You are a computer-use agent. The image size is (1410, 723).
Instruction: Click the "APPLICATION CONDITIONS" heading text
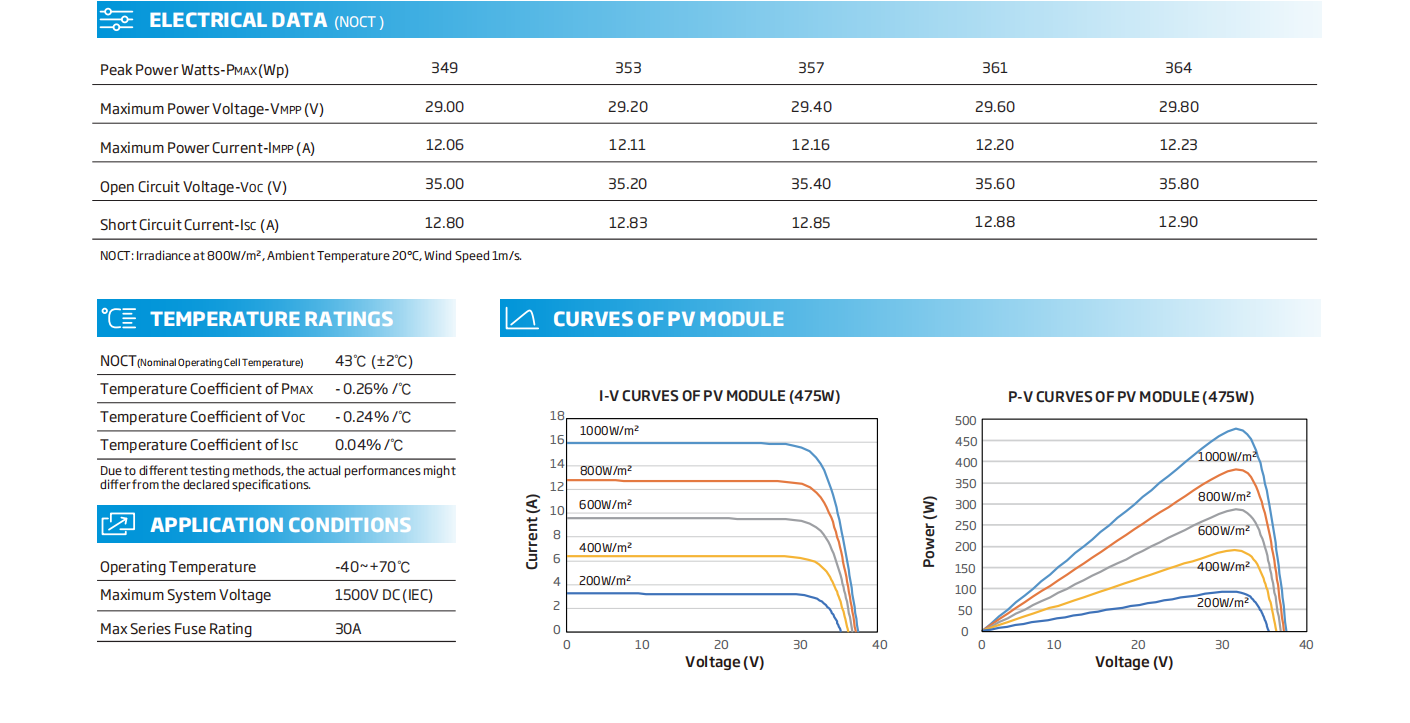point(281,525)
